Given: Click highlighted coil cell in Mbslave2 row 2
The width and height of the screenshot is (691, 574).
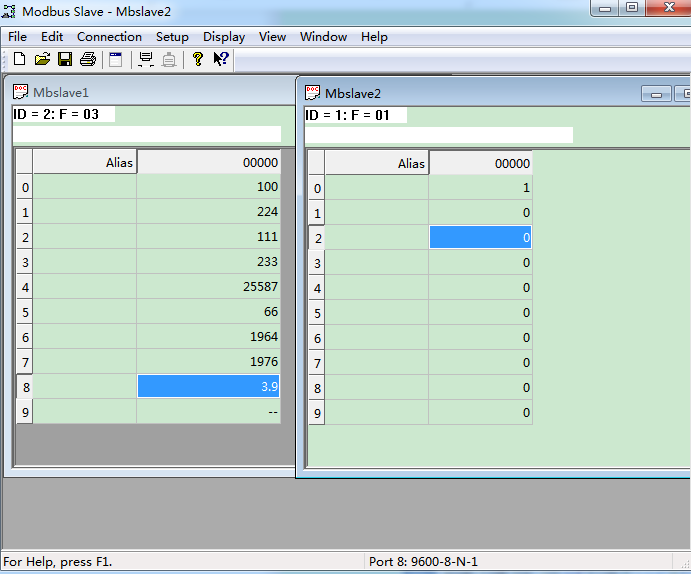Looking at the screenshot, I should [x=480, y=237].
